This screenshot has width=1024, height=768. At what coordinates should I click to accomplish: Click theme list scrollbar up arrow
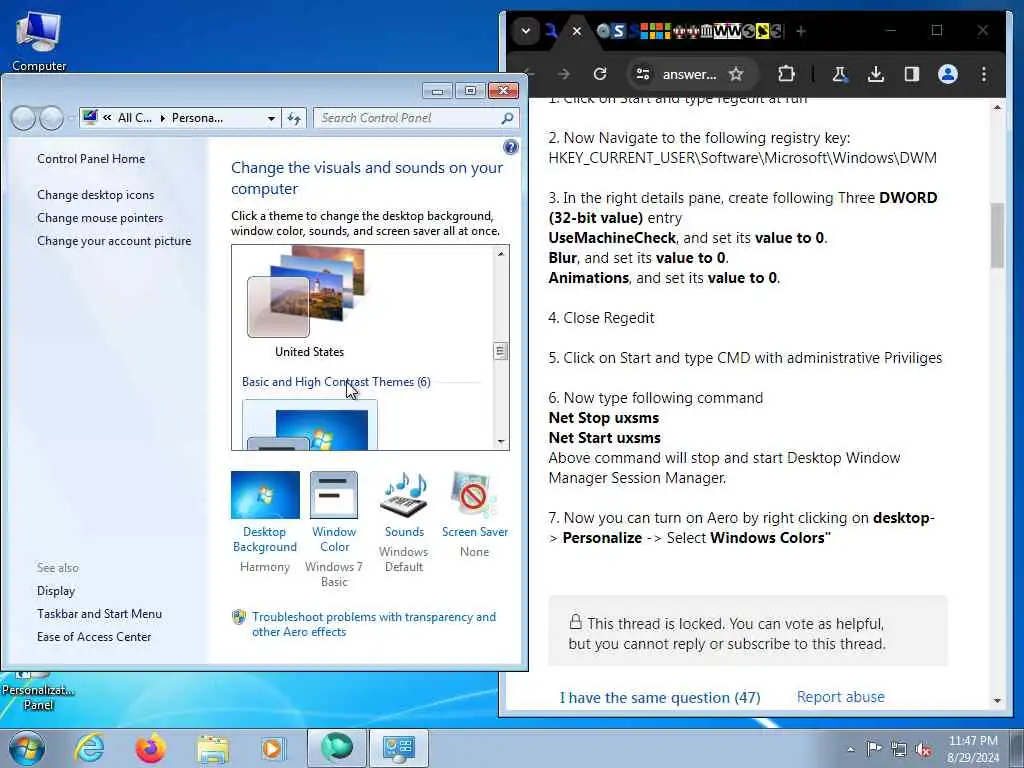coord(501,253)
